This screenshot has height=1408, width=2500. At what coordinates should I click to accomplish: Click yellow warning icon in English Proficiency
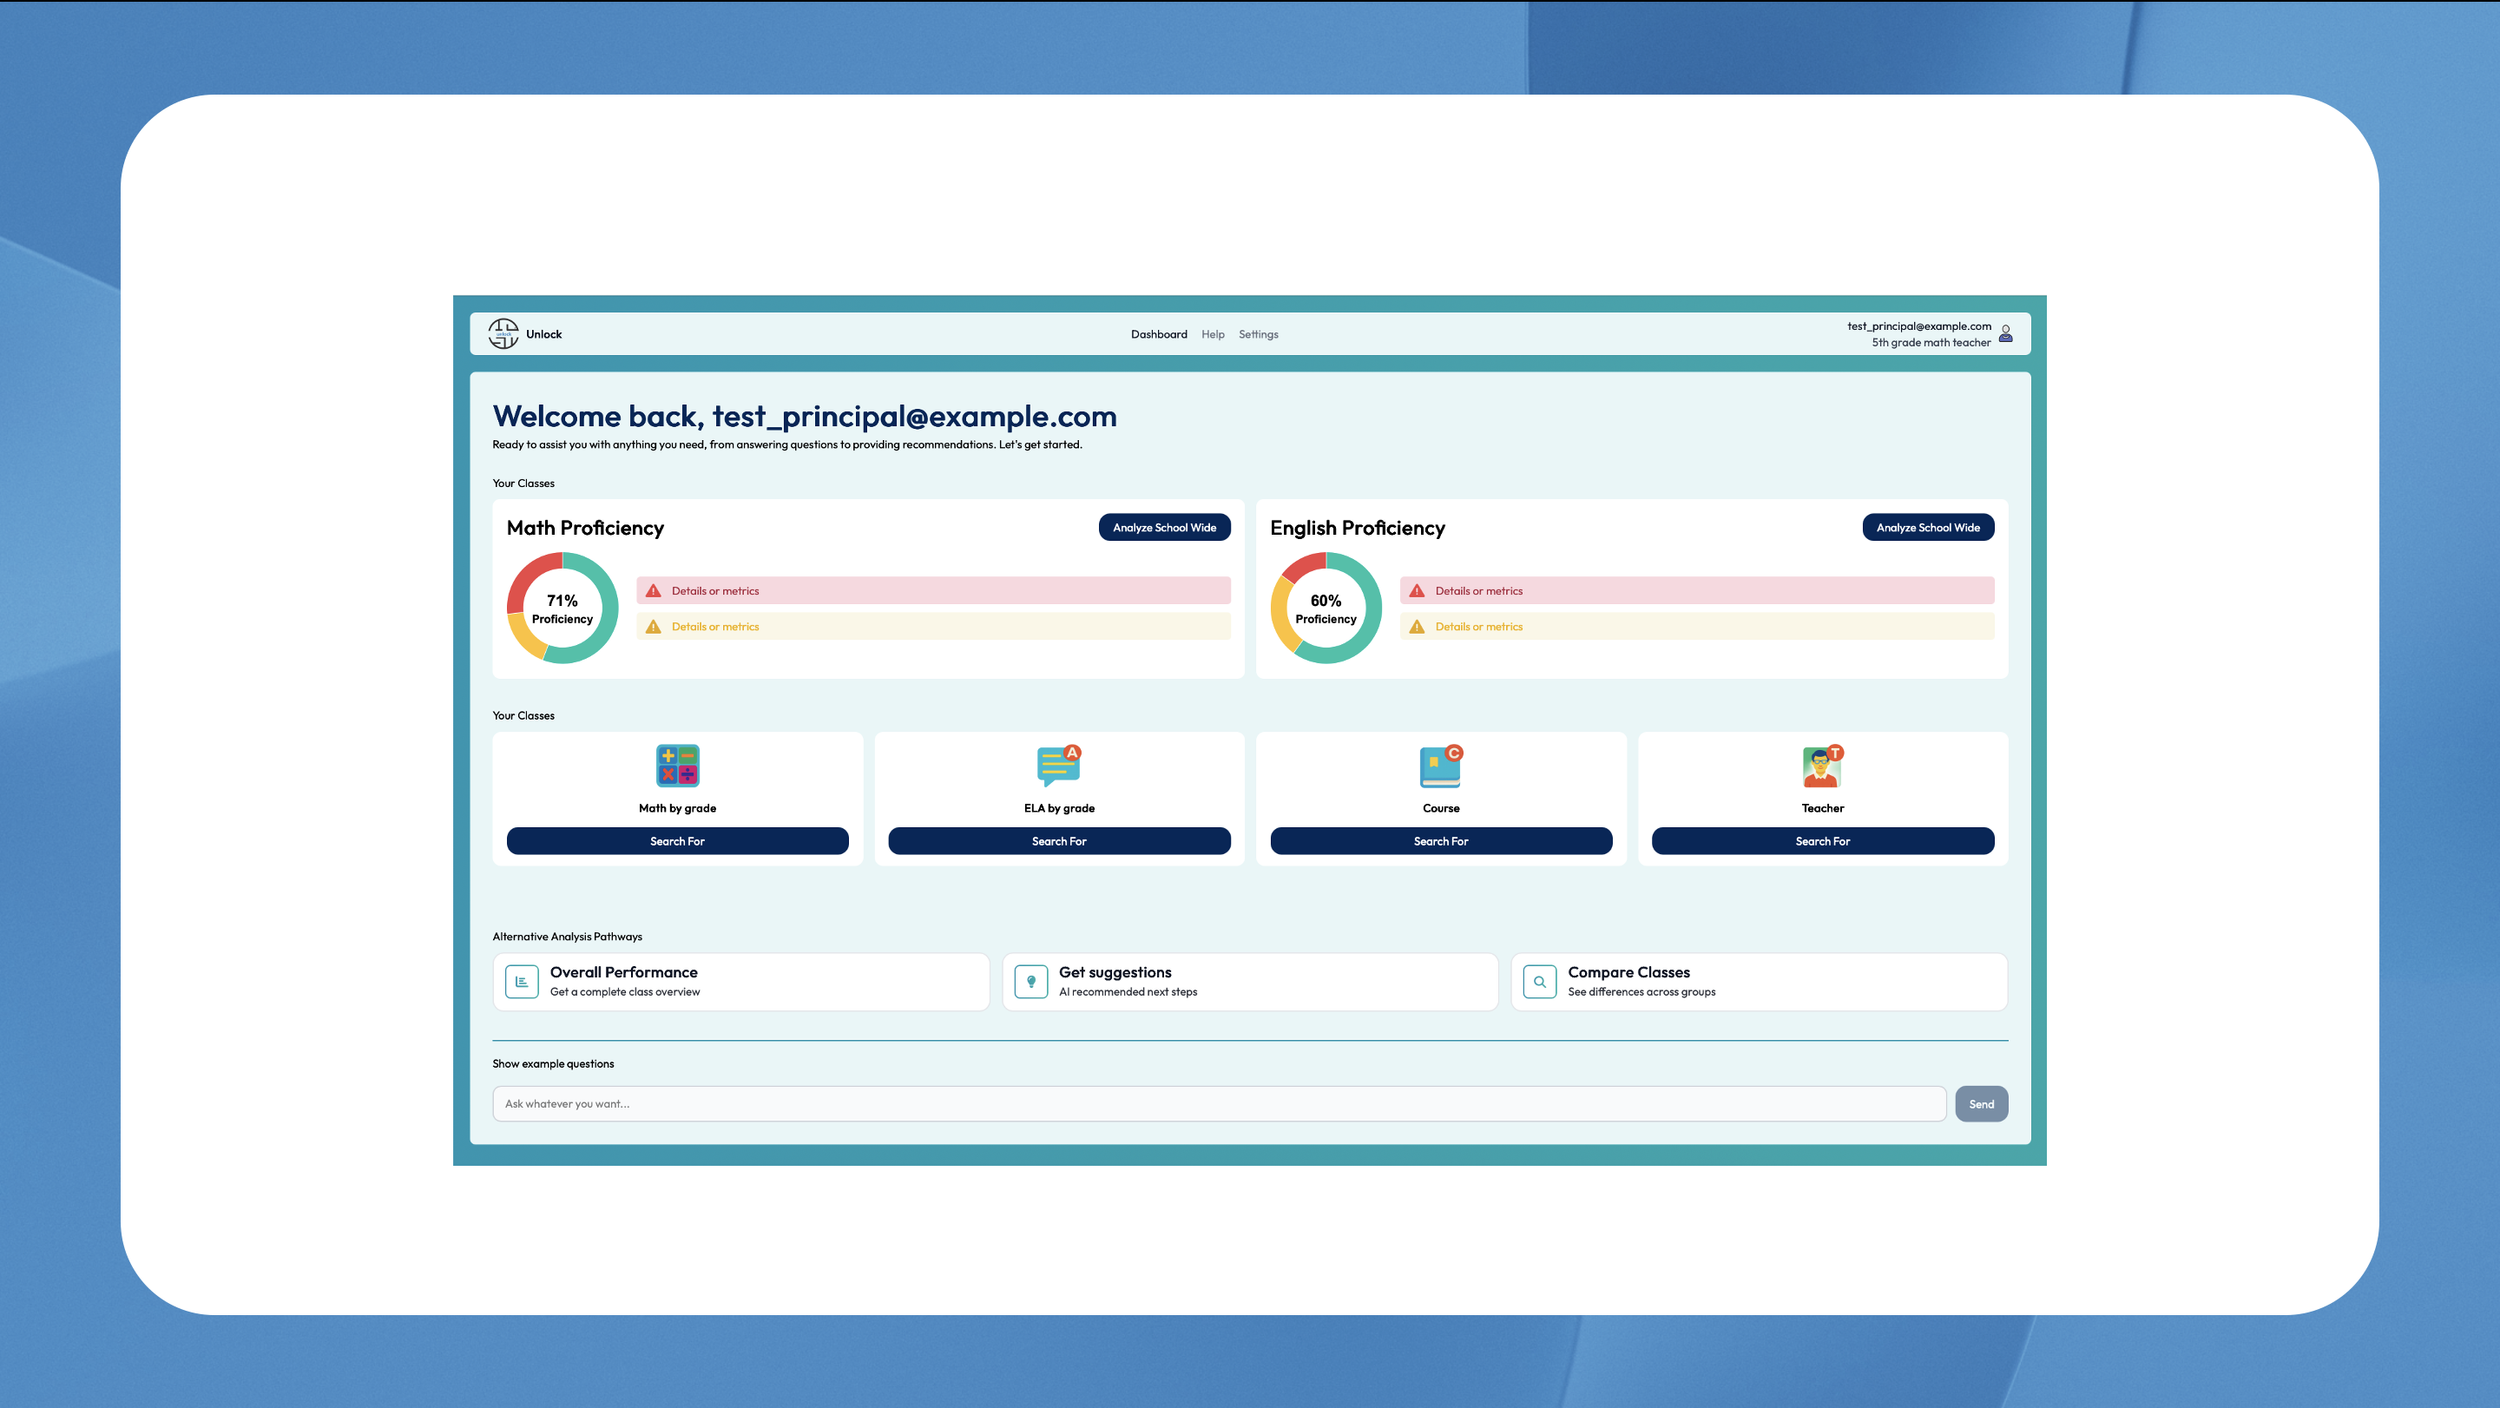pyautogui.click(x=1417, y=627)
